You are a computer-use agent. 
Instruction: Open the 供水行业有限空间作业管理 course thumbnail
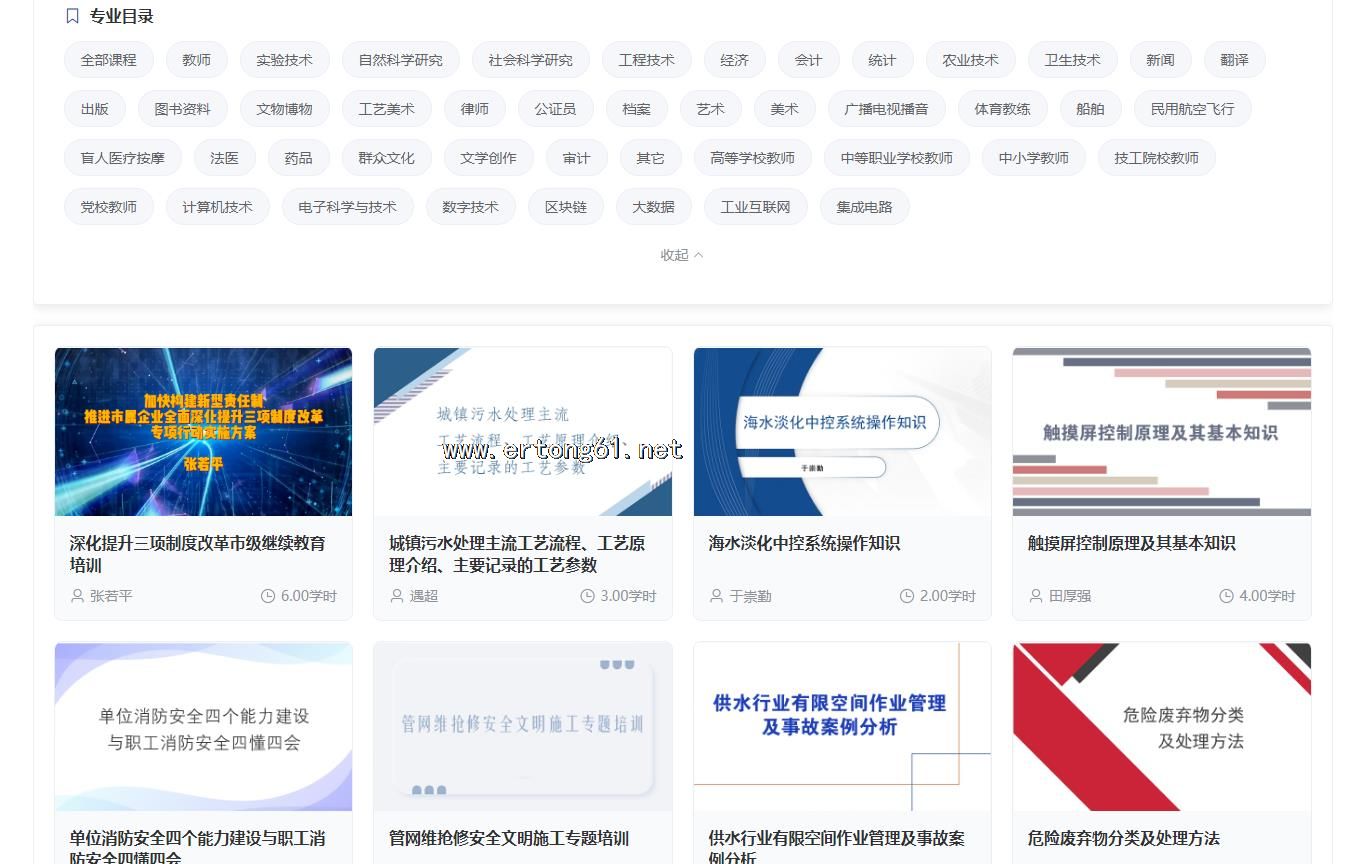click(842, 726)
